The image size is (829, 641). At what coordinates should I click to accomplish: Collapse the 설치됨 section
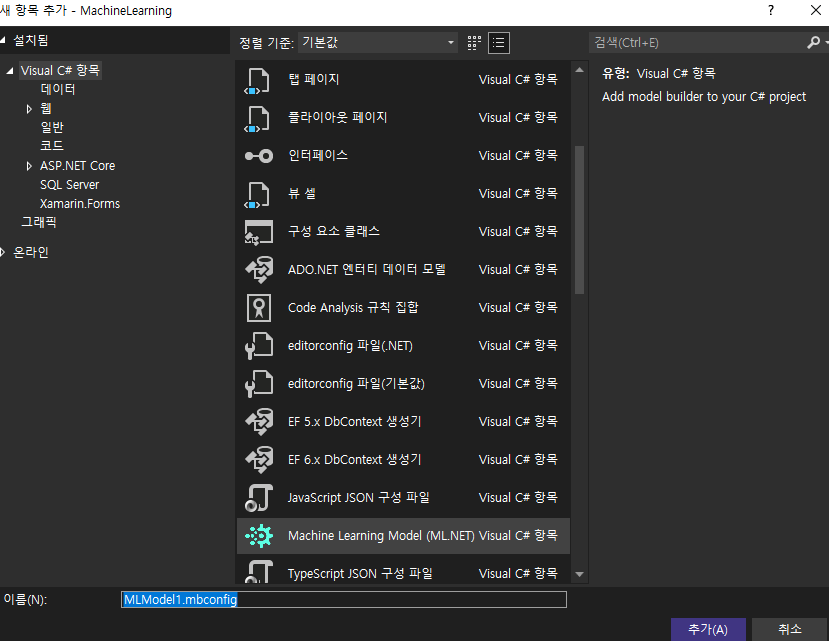(x=3, y=40)
